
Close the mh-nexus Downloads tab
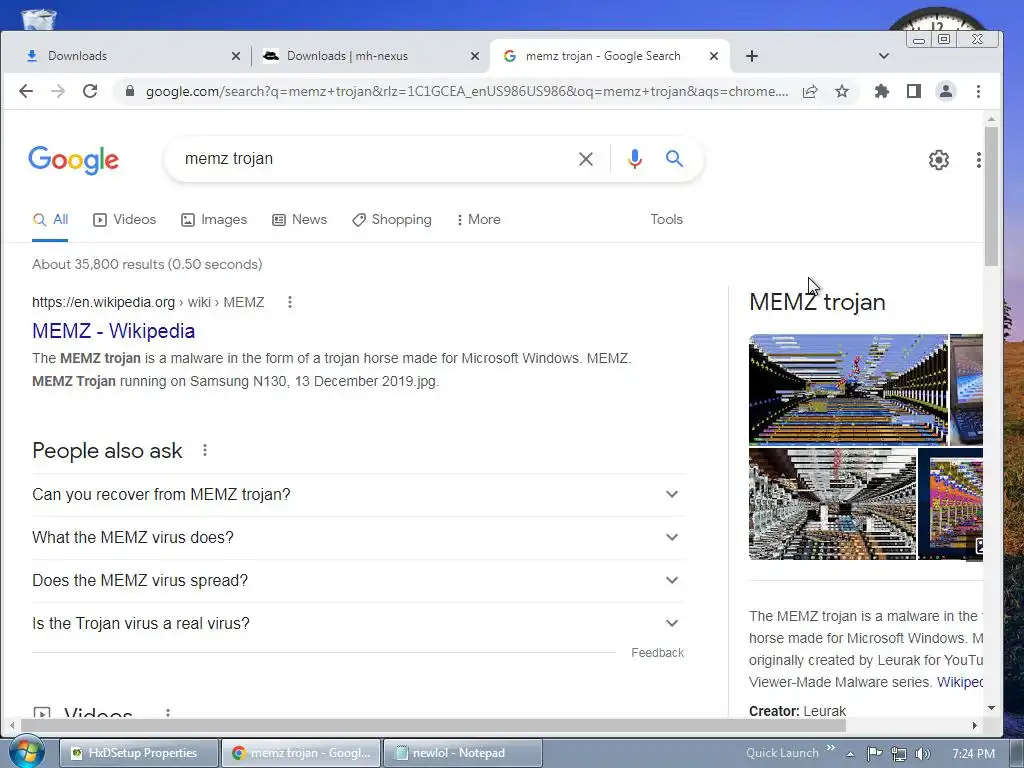(x=475, y=56)
